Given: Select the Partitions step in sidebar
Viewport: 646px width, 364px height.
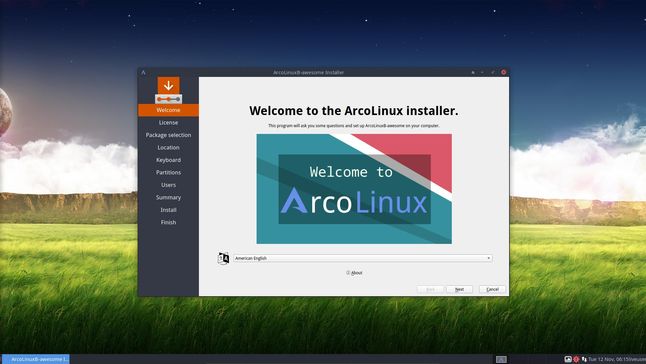Looking at the screenshot, I should 168,172.
